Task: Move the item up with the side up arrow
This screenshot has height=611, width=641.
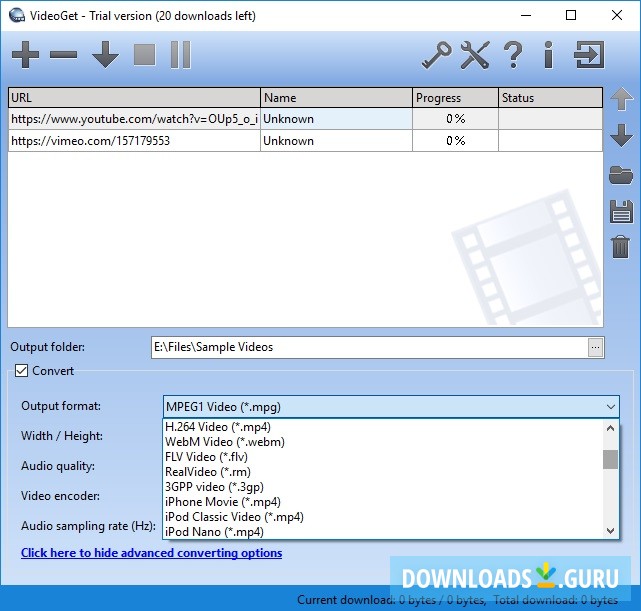Action: (x=621, y=98)
